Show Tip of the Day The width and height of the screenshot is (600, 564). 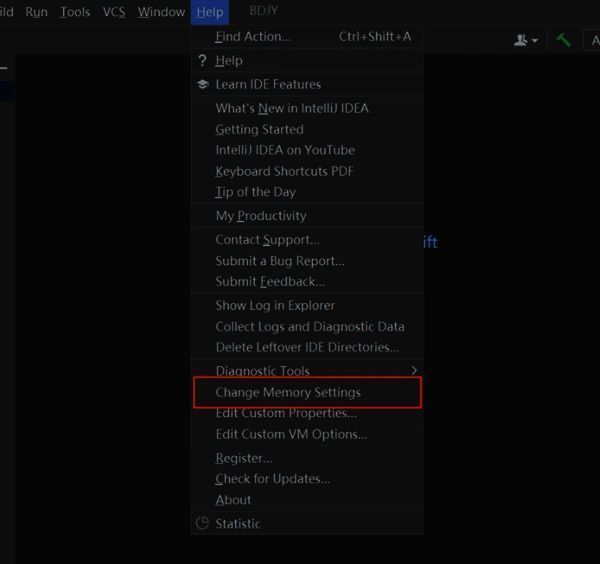tap(307, 192)
